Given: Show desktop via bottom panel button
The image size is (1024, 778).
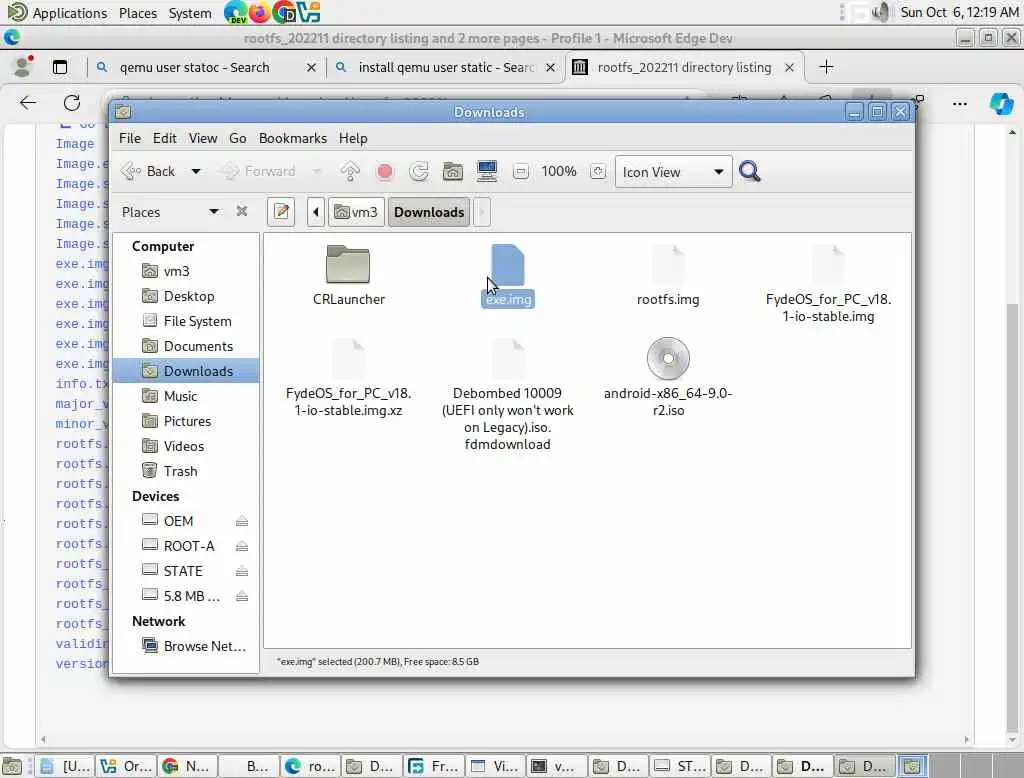Looking at the screenshot, I should [12, 766].
